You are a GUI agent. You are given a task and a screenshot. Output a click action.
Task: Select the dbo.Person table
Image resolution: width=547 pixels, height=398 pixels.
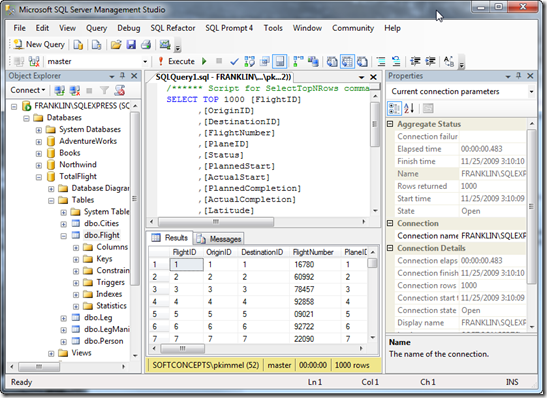pos(103,341)
